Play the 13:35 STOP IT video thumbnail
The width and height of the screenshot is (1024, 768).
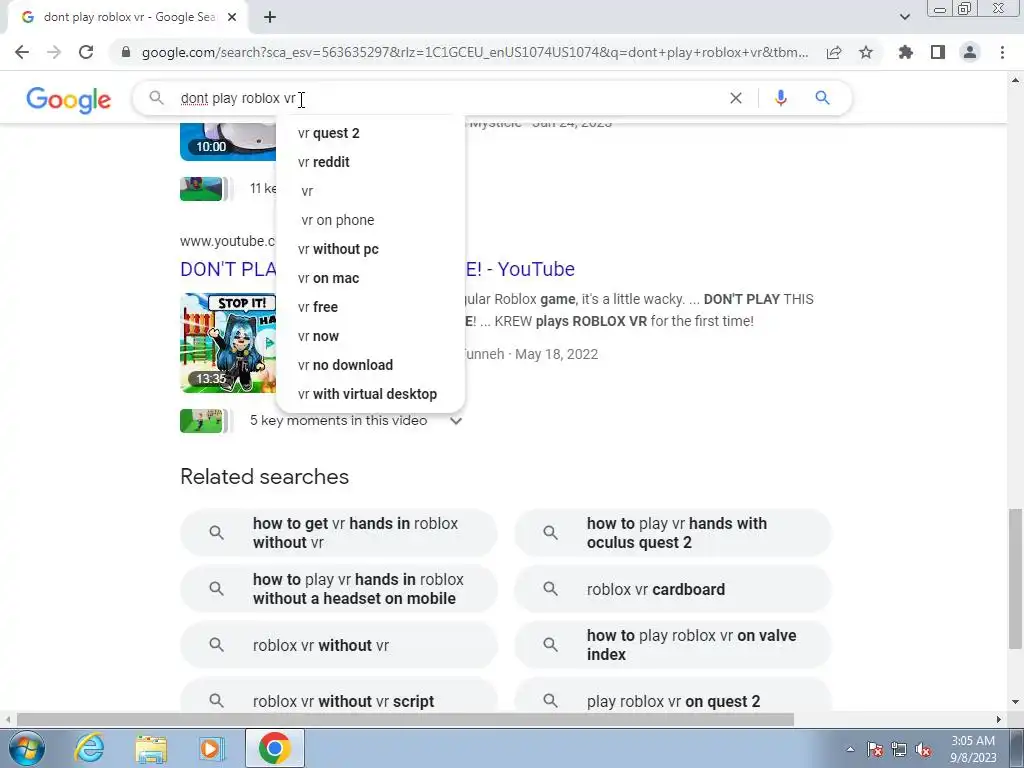(228, 343)
